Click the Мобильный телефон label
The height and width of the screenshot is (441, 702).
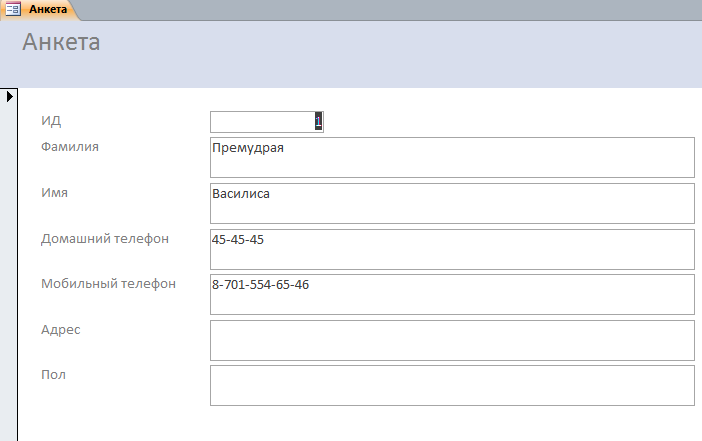tap(108, 283)
